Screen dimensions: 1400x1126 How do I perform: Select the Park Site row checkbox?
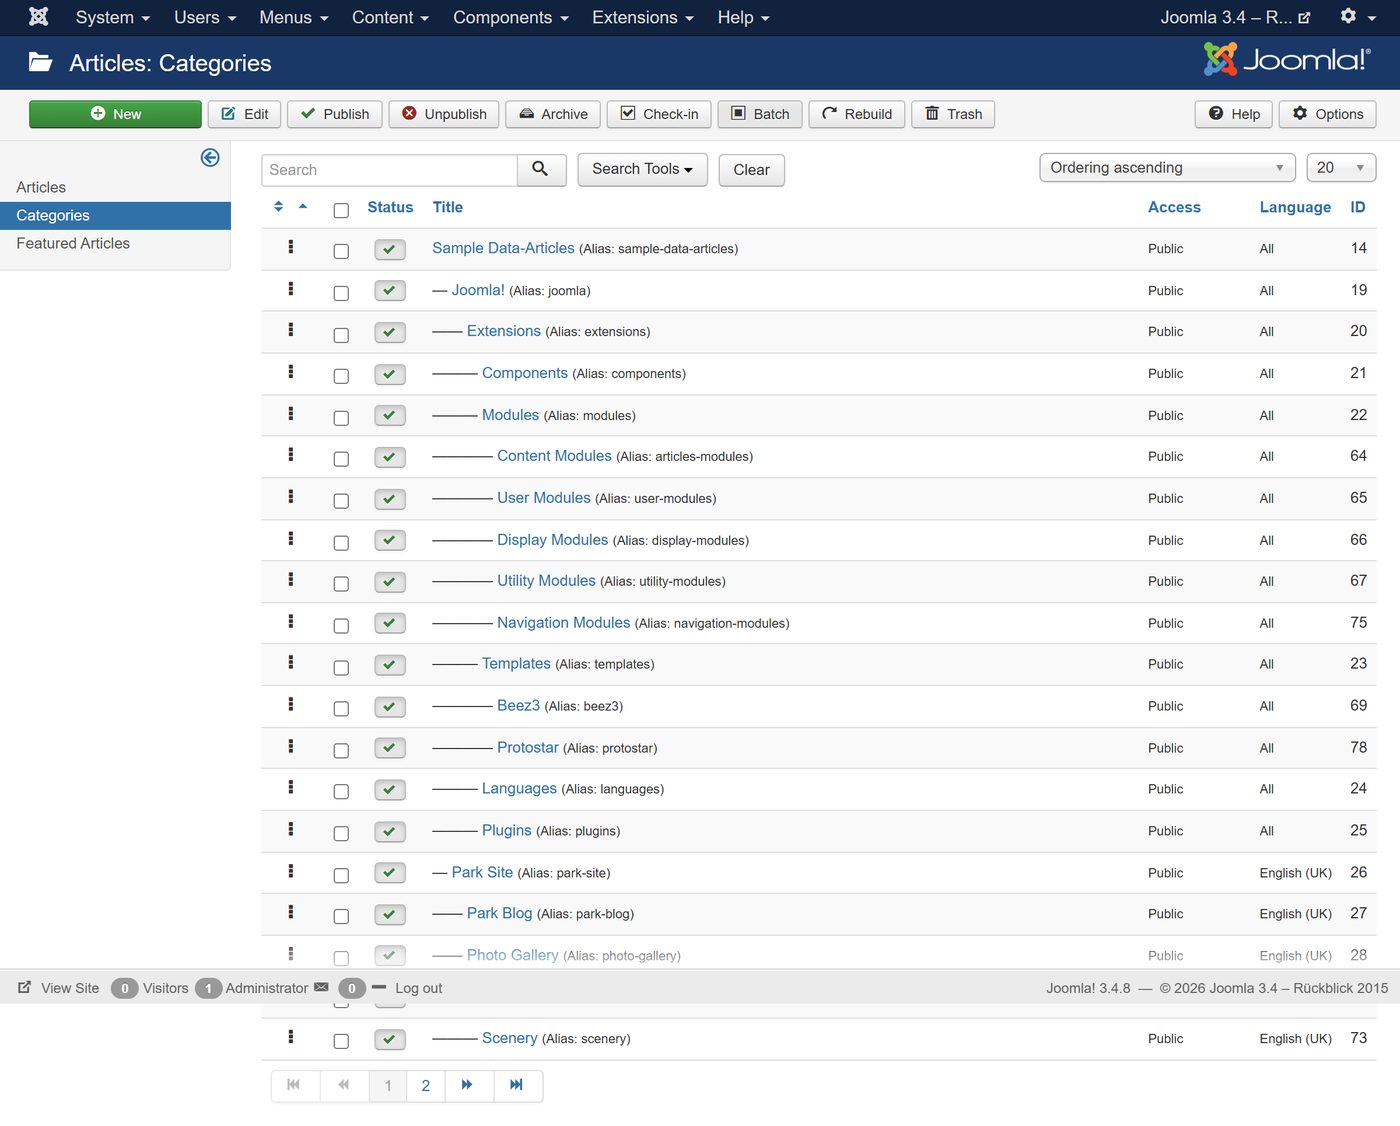click(341, 875)
